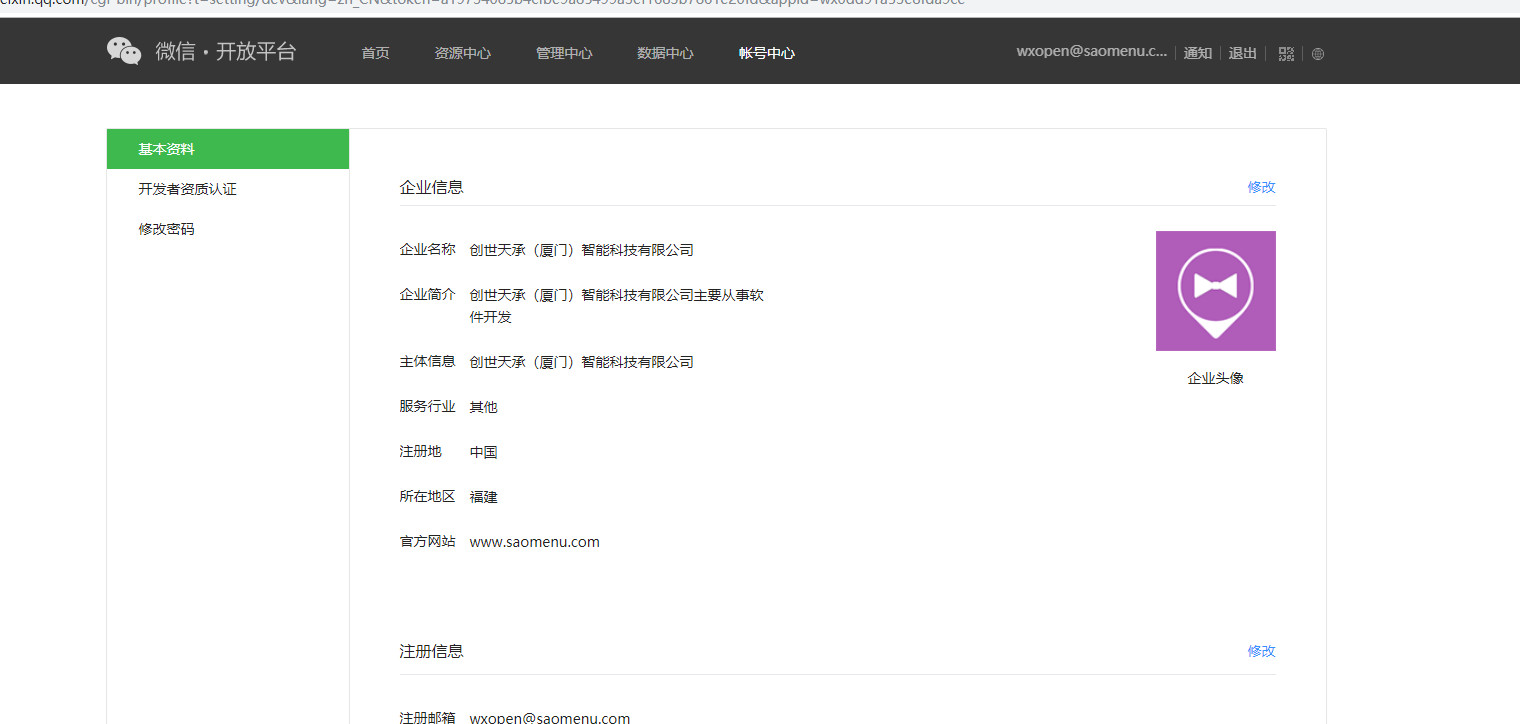Click the 所在地区 value 福建
The image size is (1520, 724).
pyautogui.click(x=484, y=497)
